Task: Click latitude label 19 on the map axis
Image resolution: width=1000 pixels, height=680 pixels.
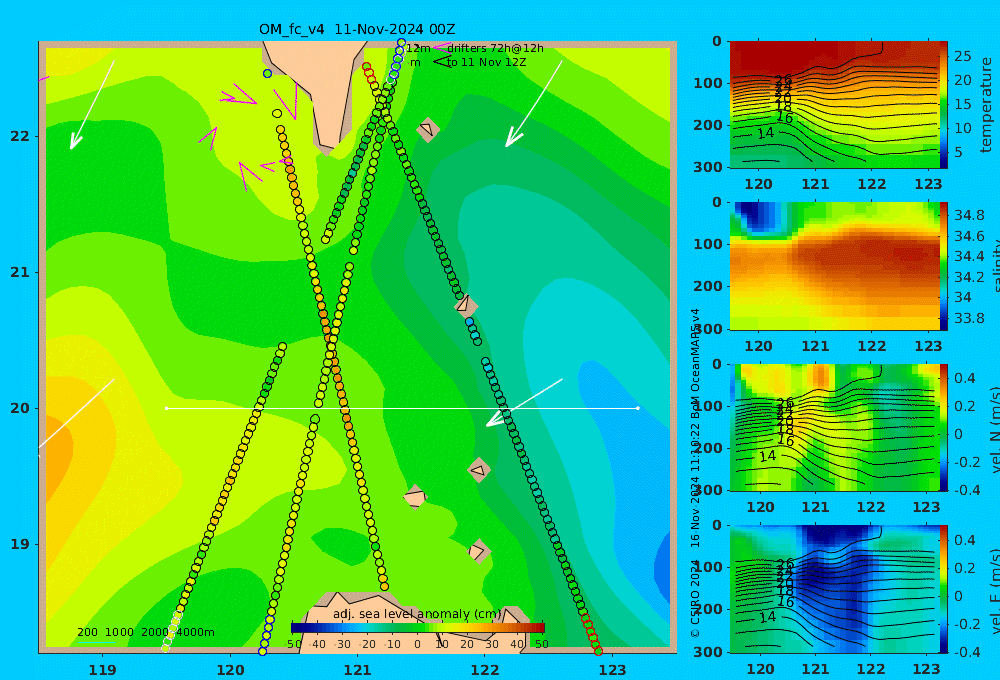Action: click(x=20, y=544)
